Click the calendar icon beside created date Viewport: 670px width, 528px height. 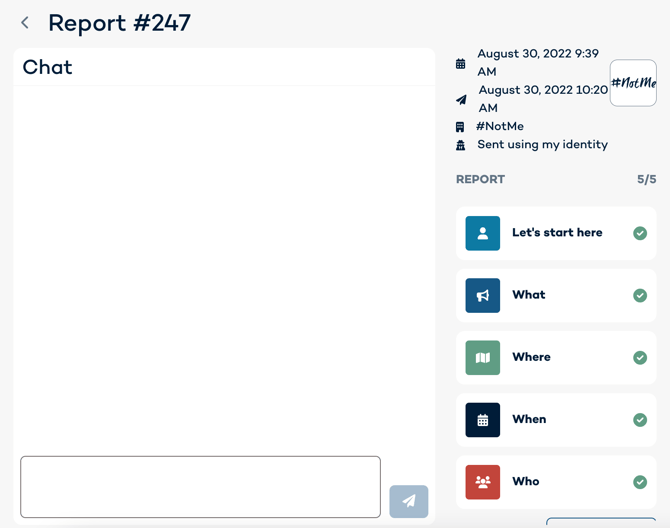pyautogui.click(x=460, y=64)
